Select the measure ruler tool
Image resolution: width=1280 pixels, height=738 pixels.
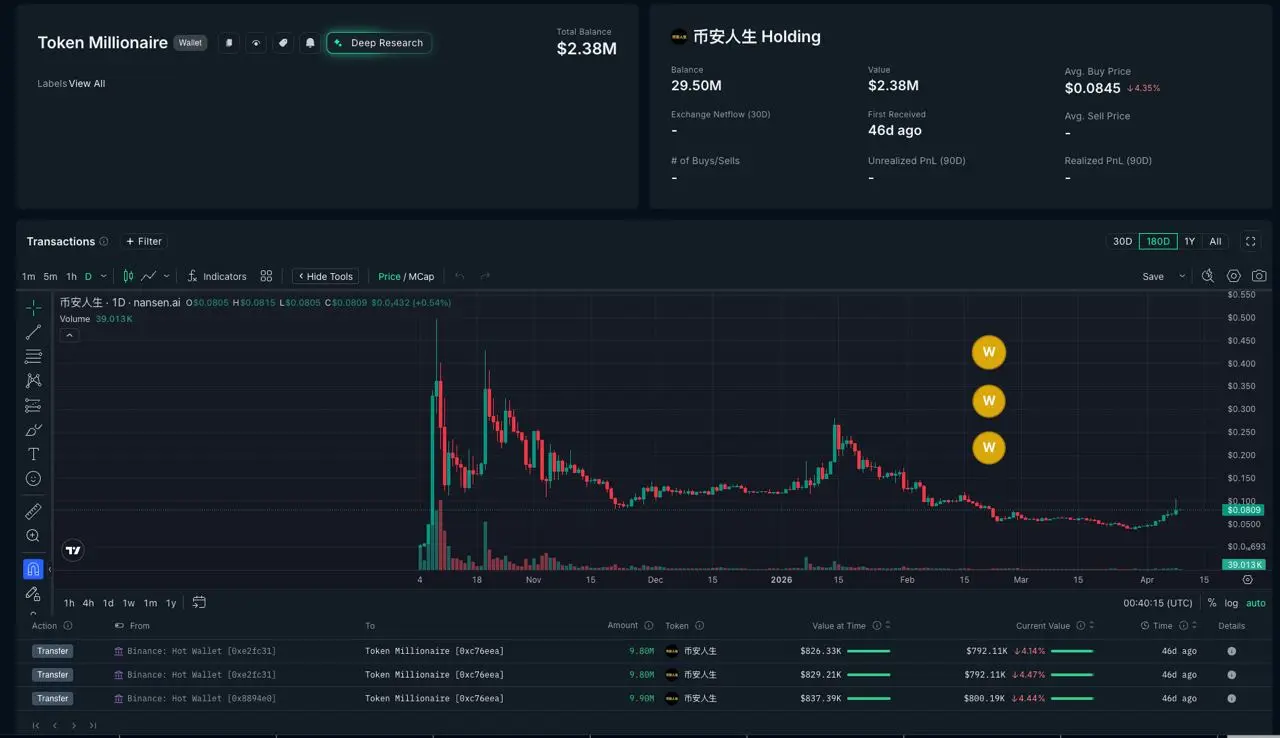pos(33,510)
